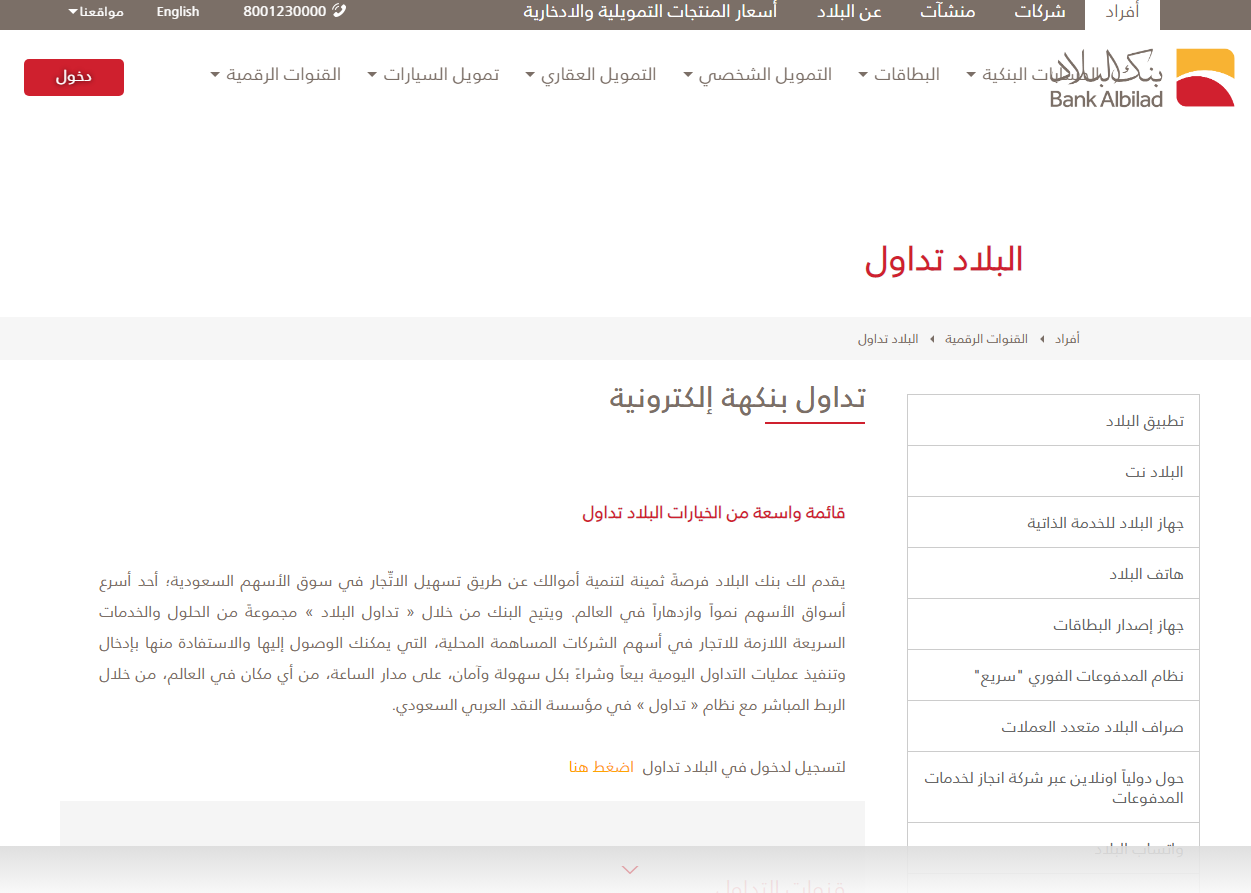Screen dimensions: 1251x893
Task: Switch to the منشآت tab
Action: pos(948,13)
